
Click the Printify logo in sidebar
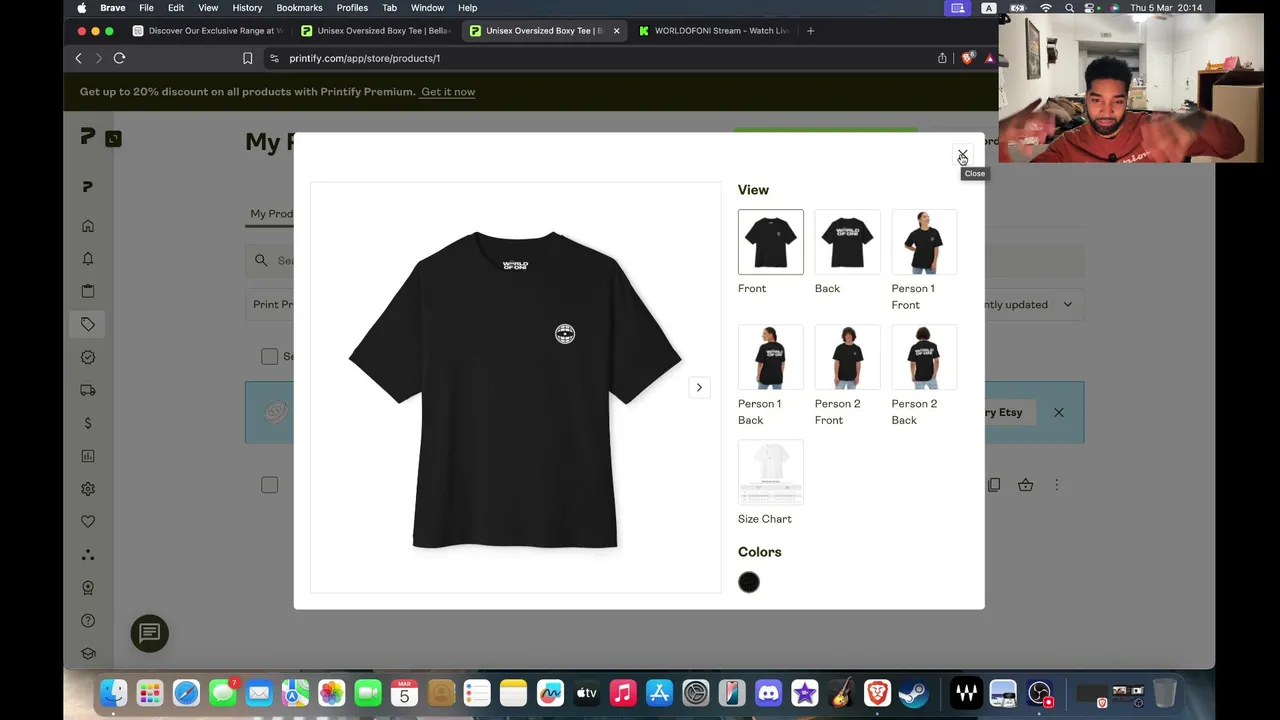pyautogui.click(x=88, y=137)
